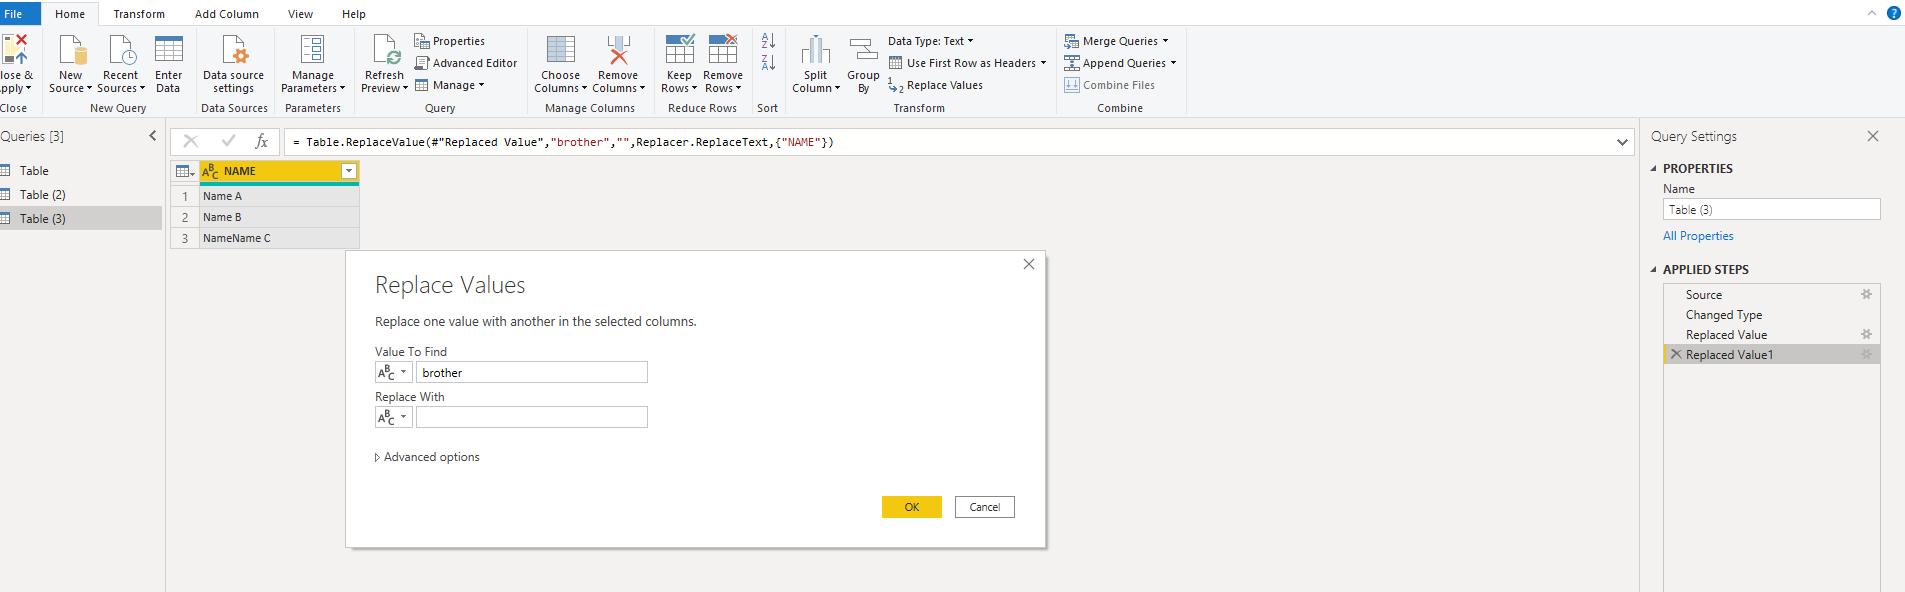Open All Properties link
1905x592 pixels.
pos(1698,236)
